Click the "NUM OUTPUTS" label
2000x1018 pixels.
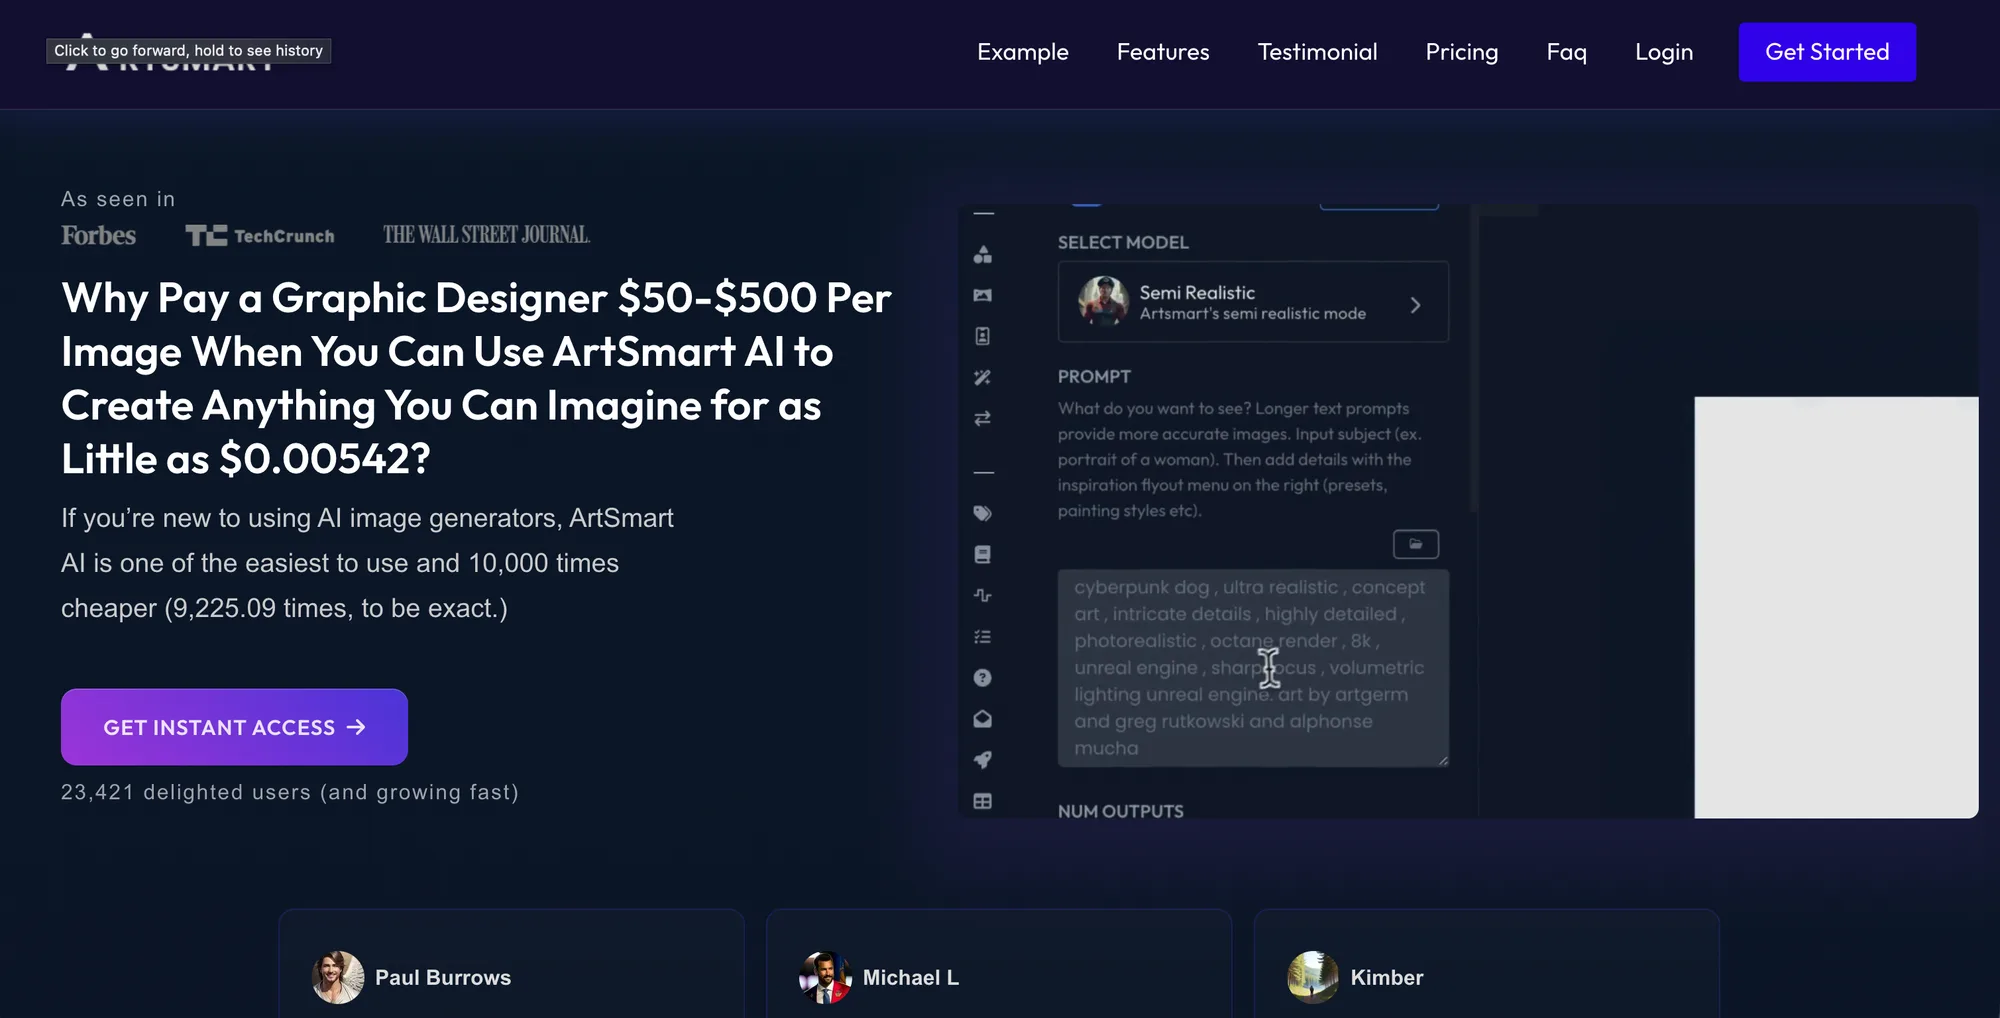pos(1121,810)
